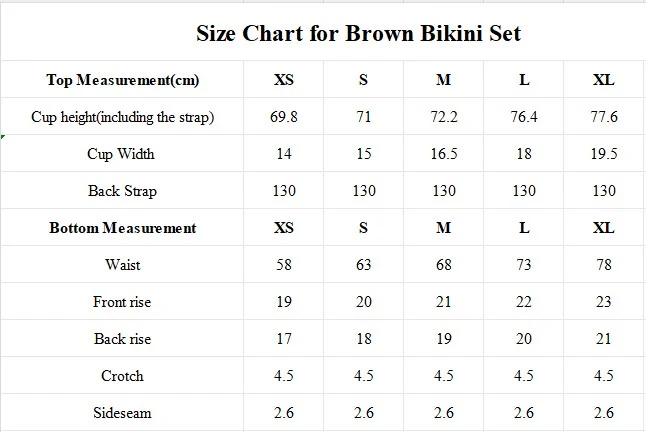The width and height of the screenshot is (646, 432).
Task: Click the waist value 58 cell
Action: [284, 265]
